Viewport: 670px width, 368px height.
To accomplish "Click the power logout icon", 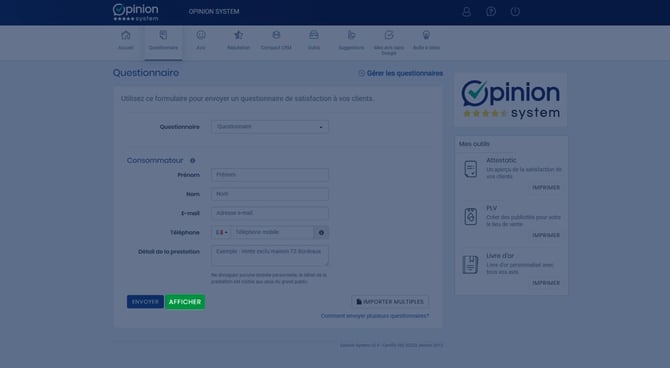I will point(515,12).
